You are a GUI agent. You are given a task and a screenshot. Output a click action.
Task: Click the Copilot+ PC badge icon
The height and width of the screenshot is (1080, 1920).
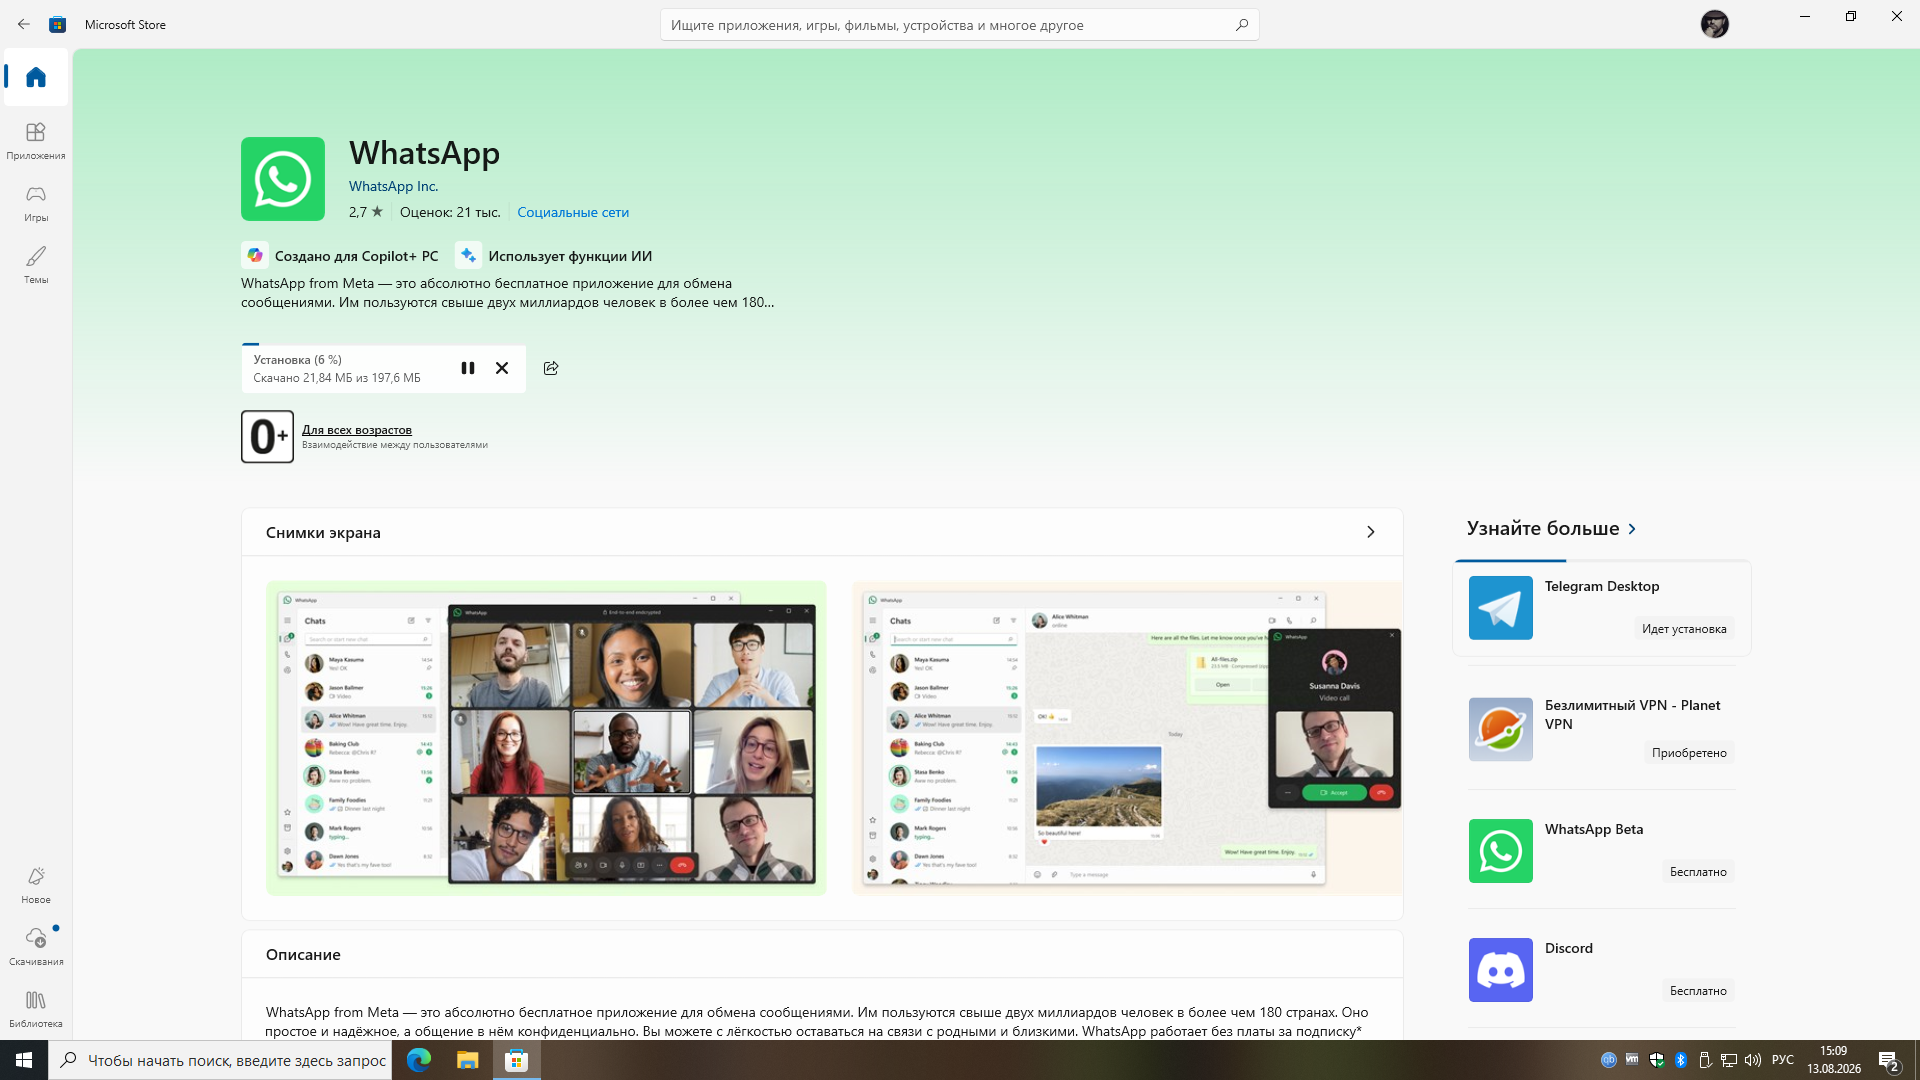click(x=255, y=255)
